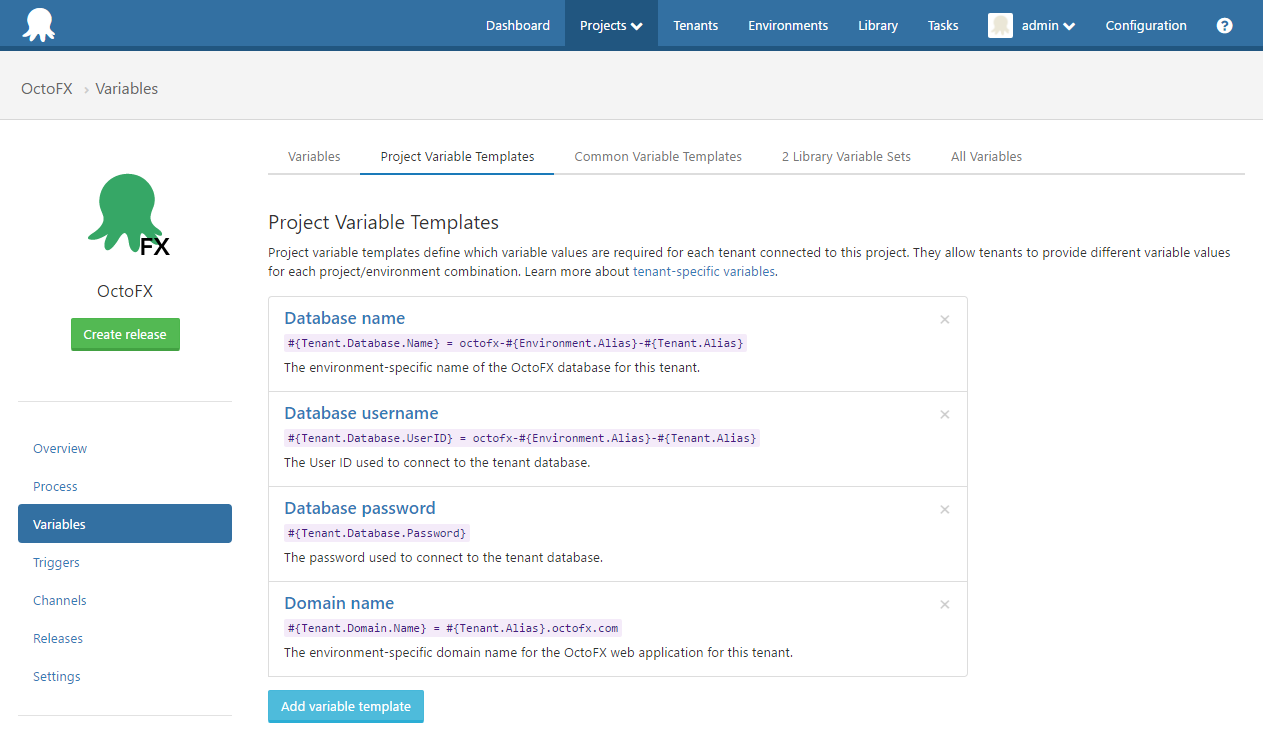Select the 2 Library Variable Sets tab
The width and height of the screenshot is (1263, 739).
[845, 156]
